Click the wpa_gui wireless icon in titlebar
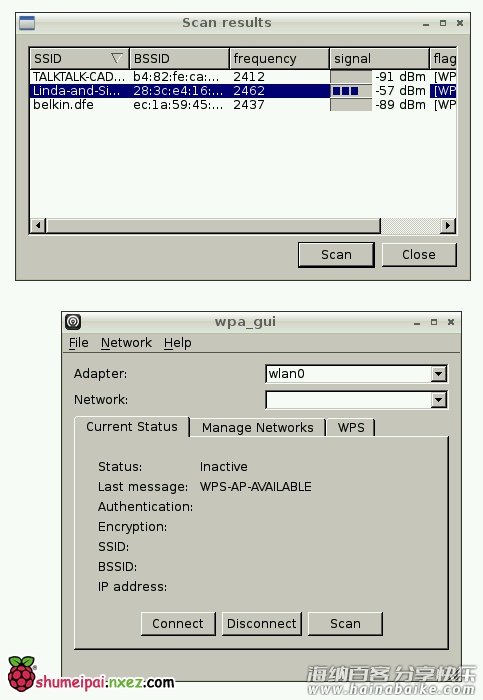Screen dimensions: 483x700 (73, 321)
